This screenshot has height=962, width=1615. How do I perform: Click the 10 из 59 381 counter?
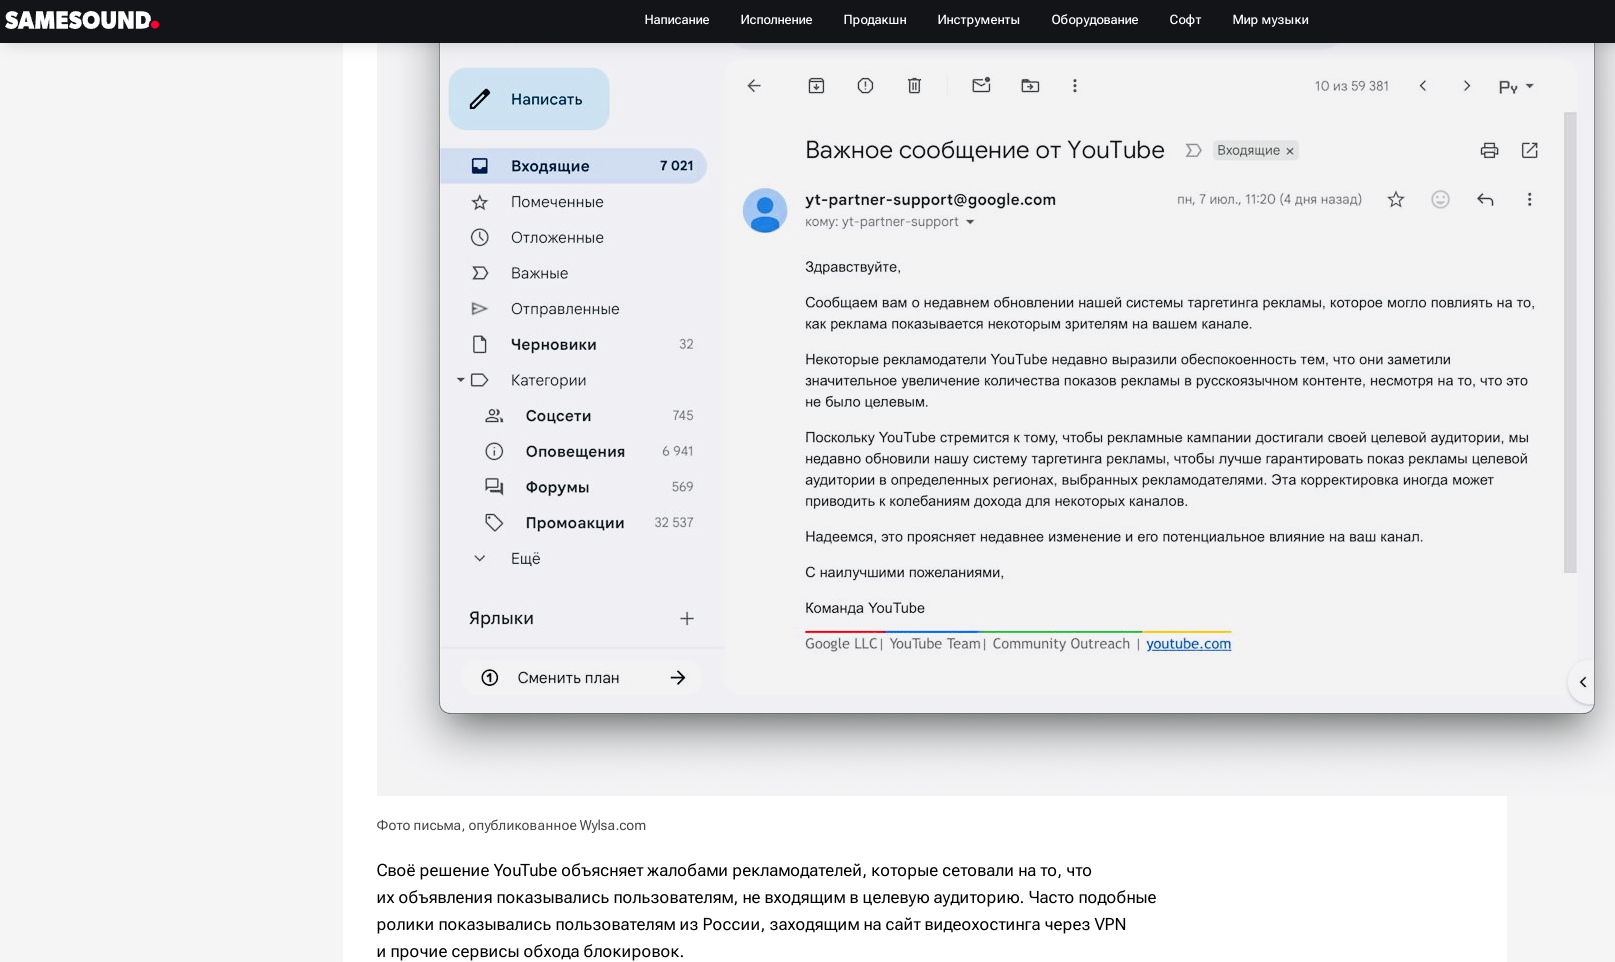(1352, 86)
